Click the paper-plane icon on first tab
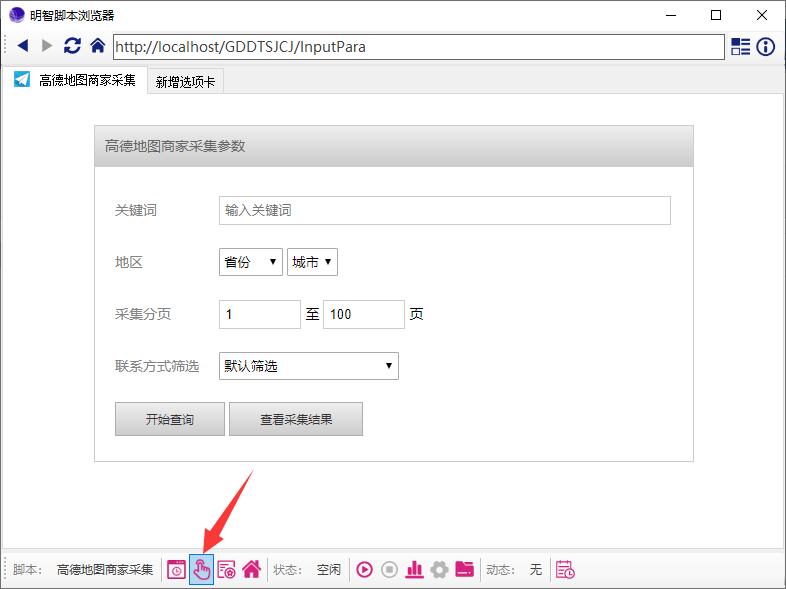This screenshot has width=786, height=589. (22, 79)
